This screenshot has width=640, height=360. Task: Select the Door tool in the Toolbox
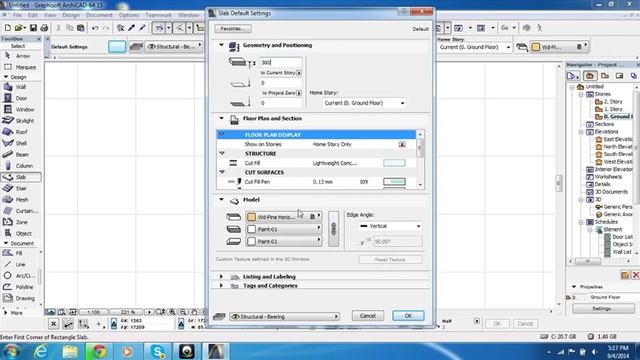[x=20, y=98]
